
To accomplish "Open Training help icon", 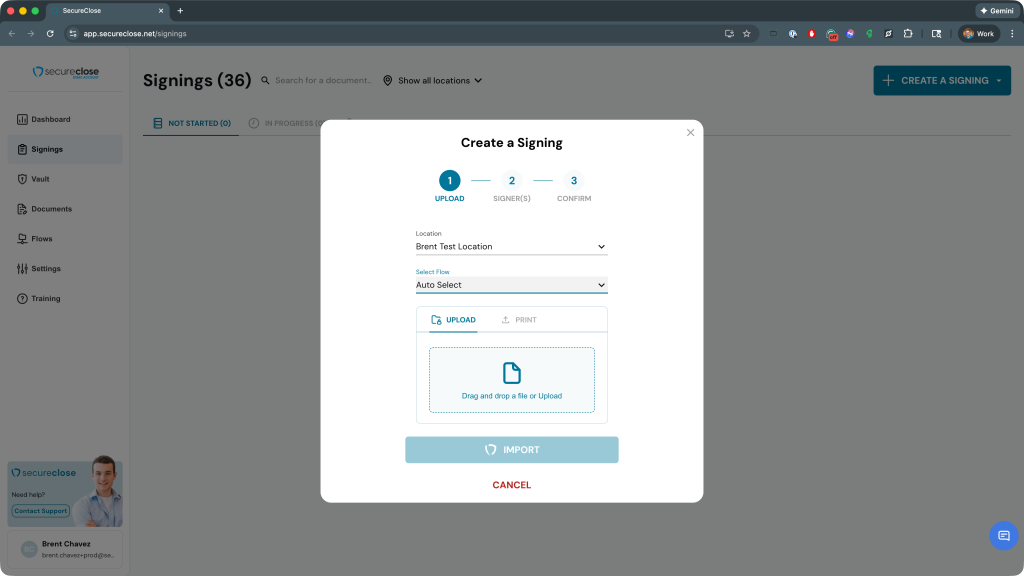I will point(22,299).
